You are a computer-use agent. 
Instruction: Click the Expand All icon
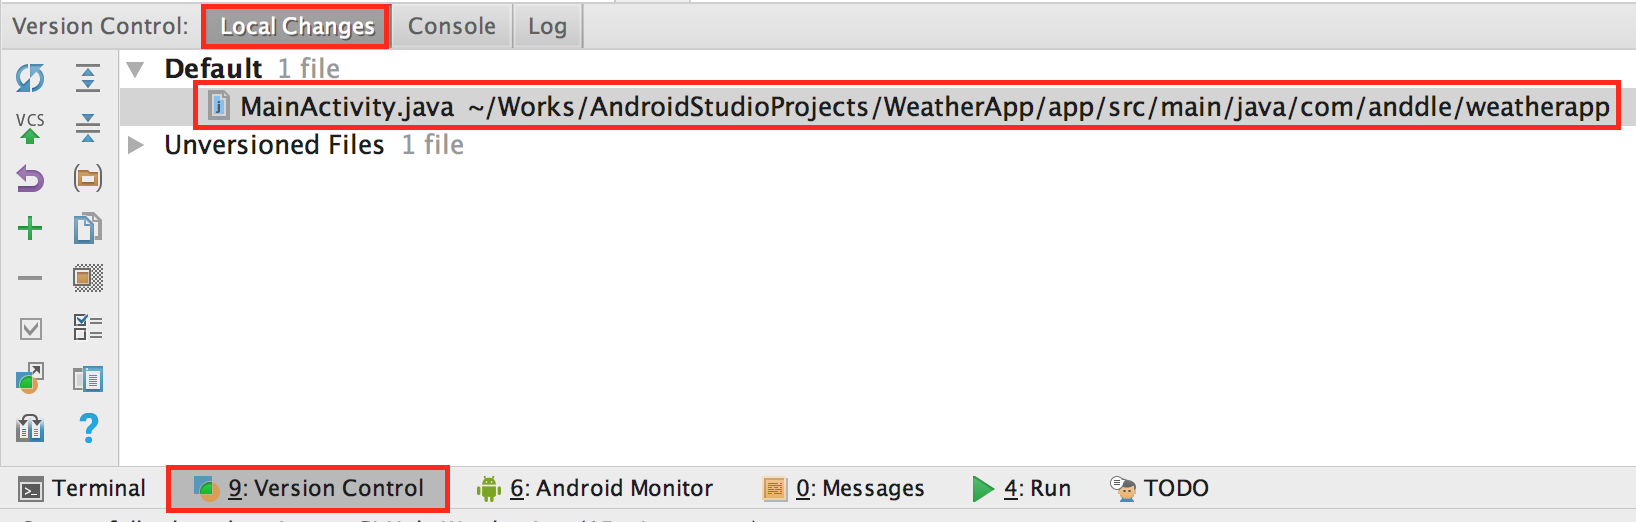[88, 77]
